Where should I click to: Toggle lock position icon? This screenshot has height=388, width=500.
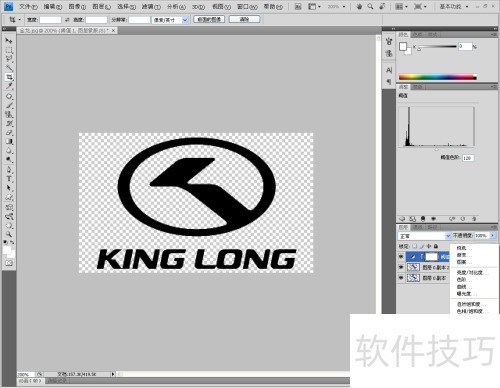pos(429,246)
